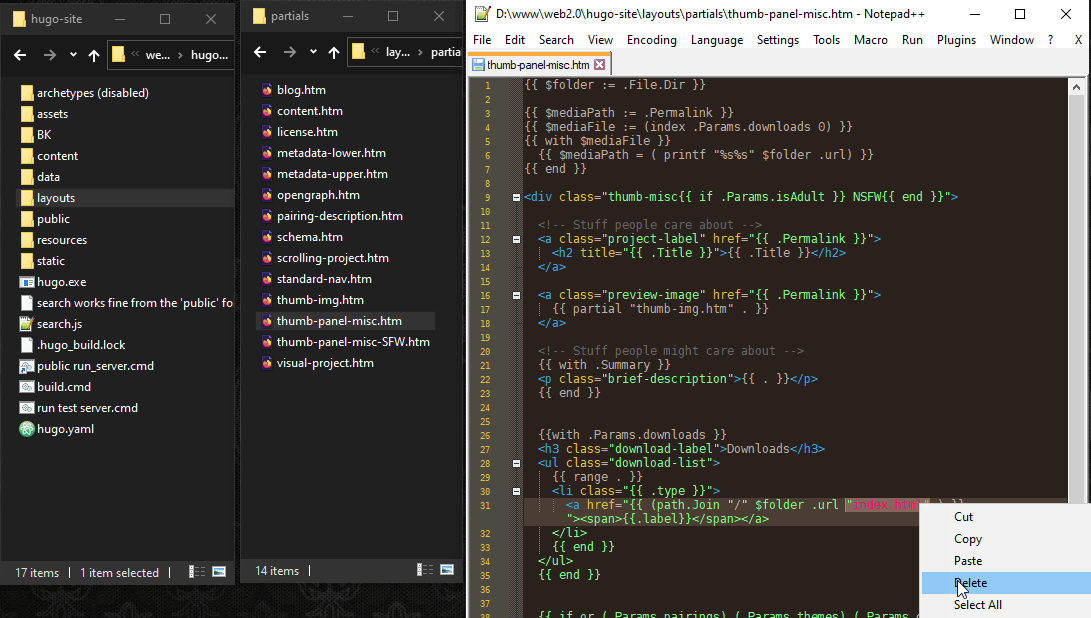
Task: Choose Delete from the context menu
Action: coord(970,583)
